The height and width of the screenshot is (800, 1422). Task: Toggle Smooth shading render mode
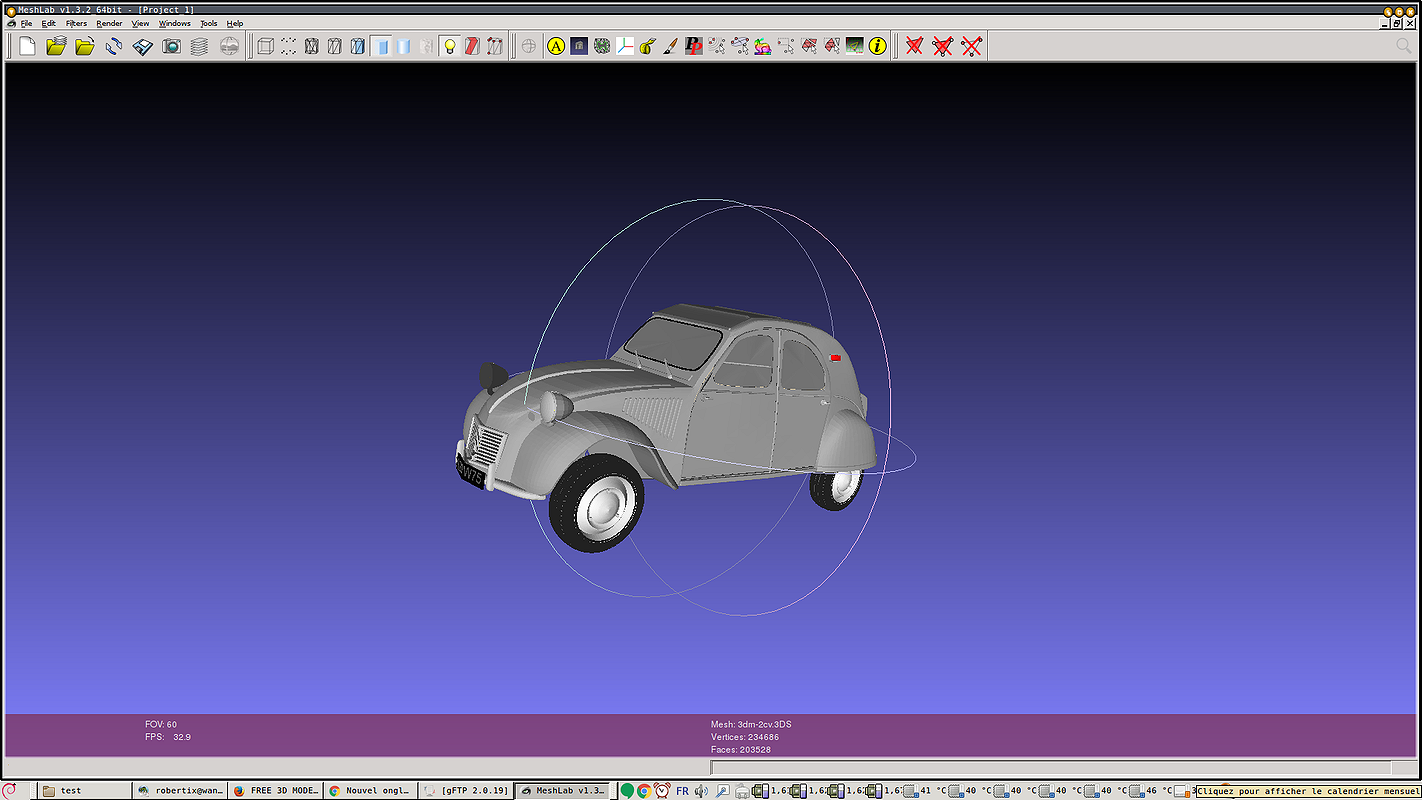click(x=404, y=46)
